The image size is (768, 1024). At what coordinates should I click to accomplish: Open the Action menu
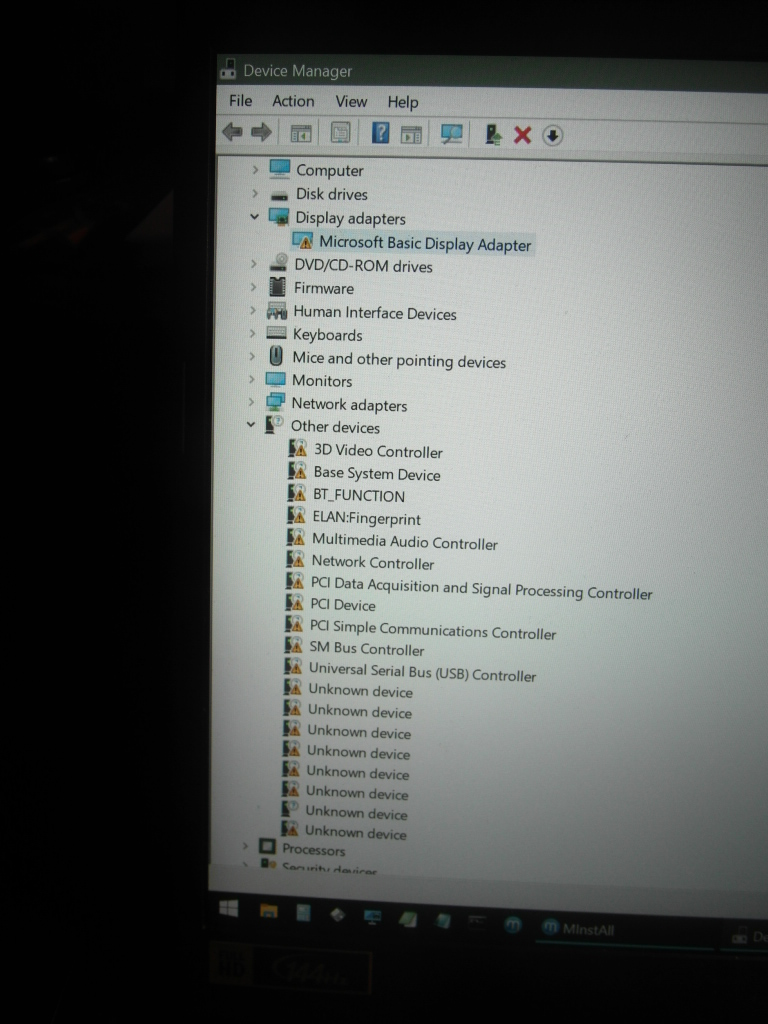(x=293, y=101)
